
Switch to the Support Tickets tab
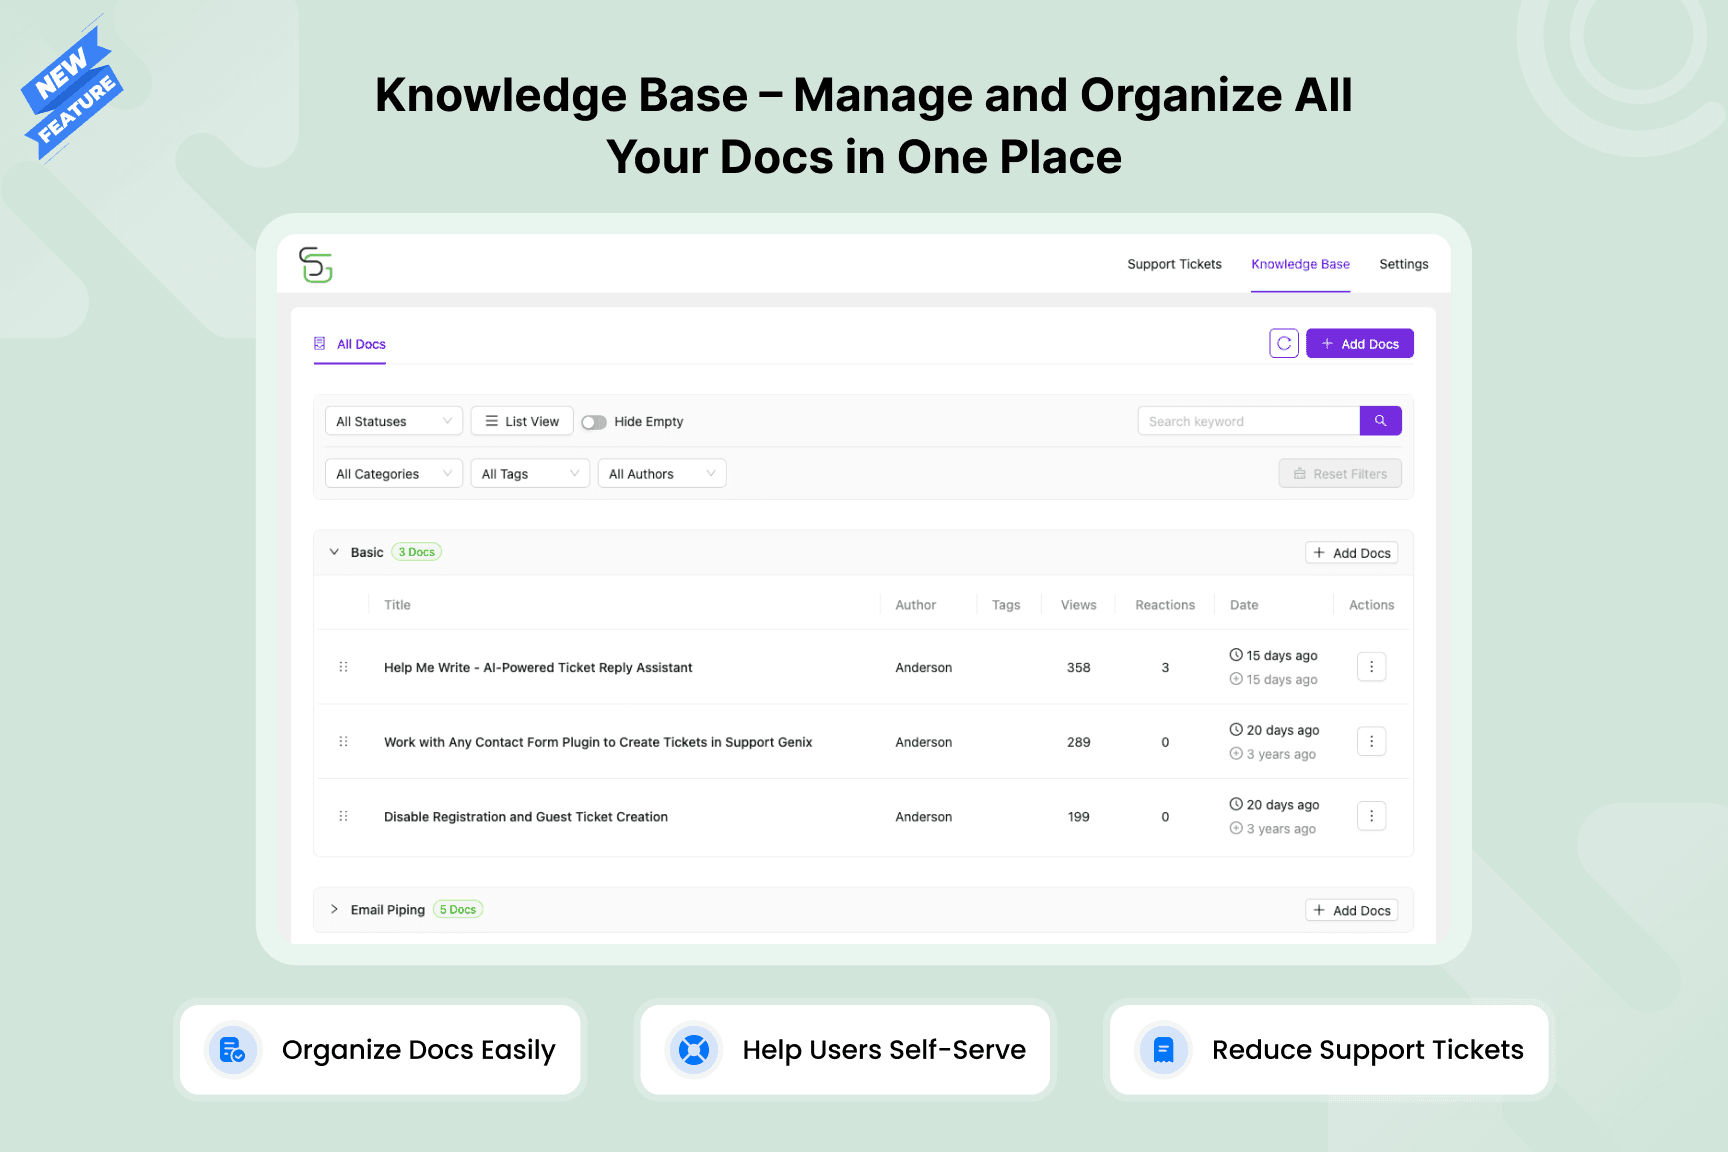pyautogui.click(x=1174, y=264)
